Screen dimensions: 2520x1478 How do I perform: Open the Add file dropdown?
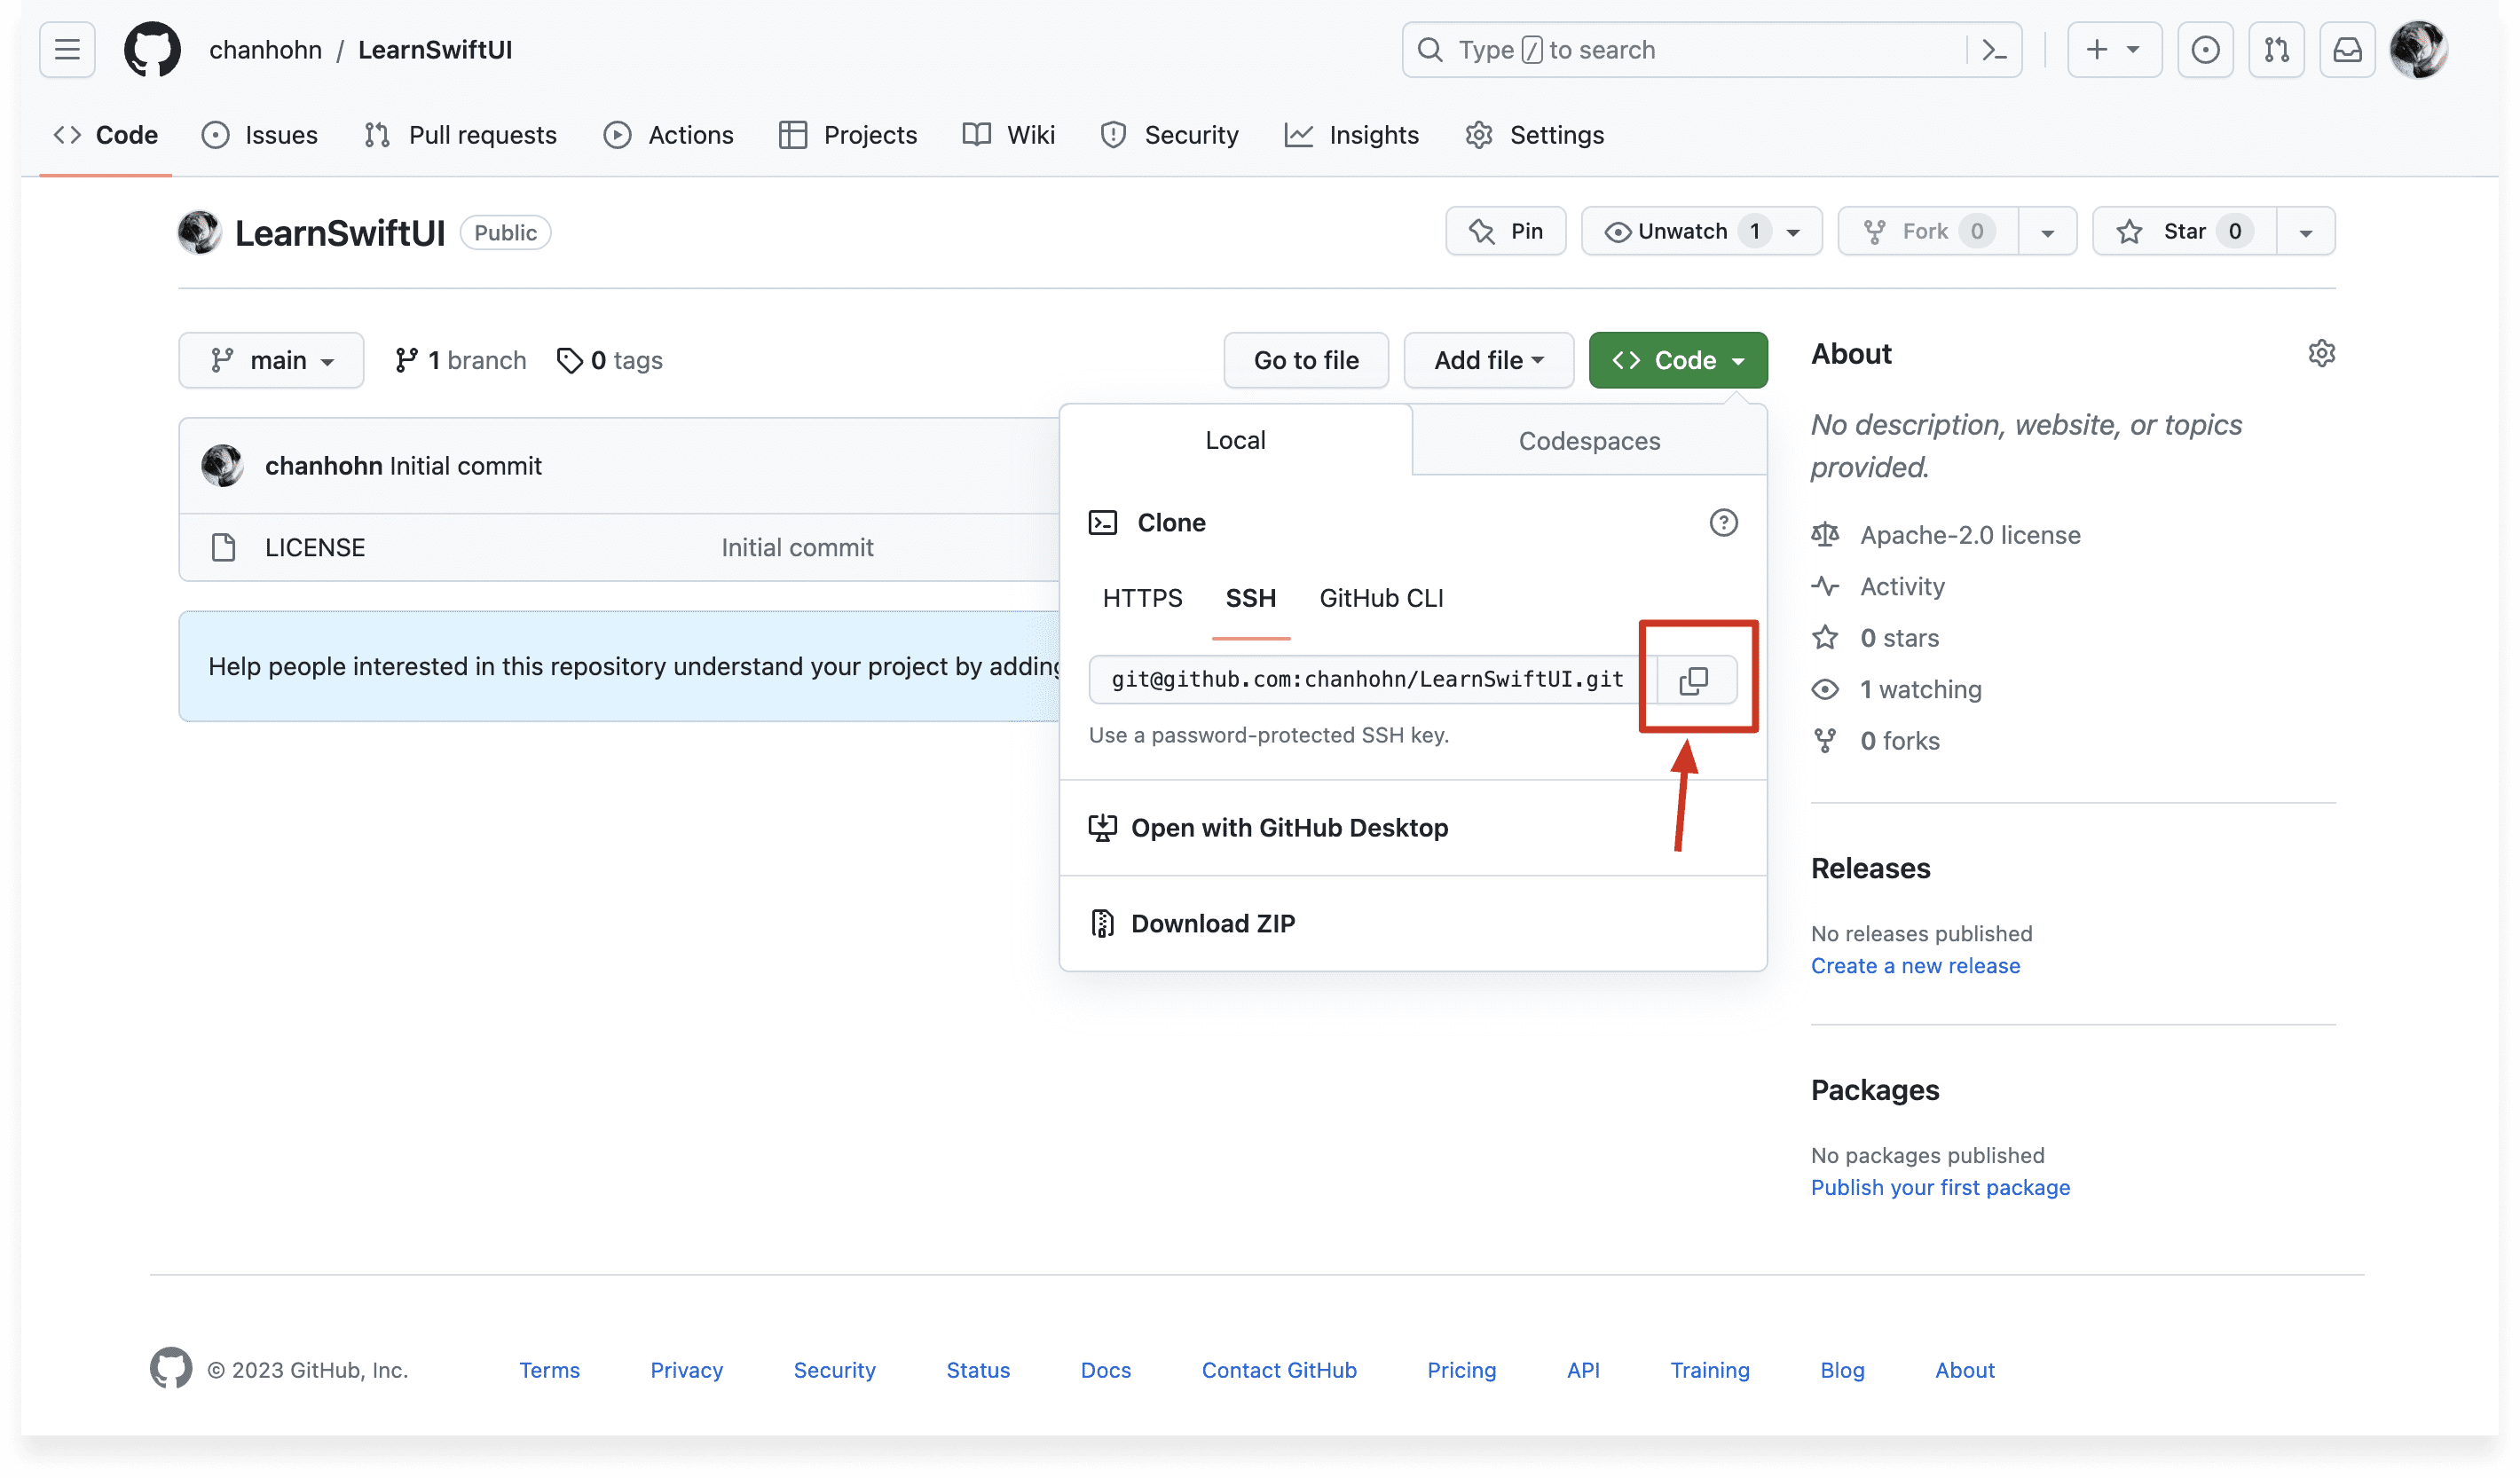point(1488,360)
